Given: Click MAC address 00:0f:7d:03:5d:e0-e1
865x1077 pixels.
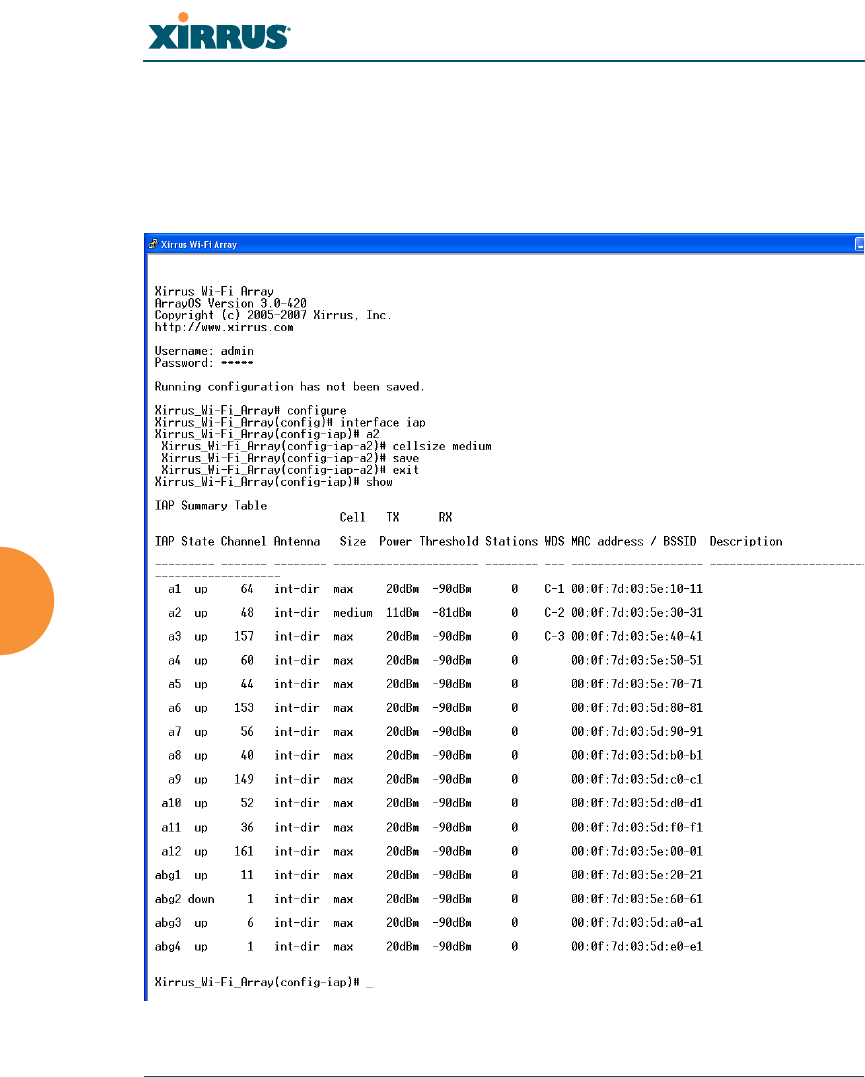Looking at the screenshot, I should (x=637, y=946).
